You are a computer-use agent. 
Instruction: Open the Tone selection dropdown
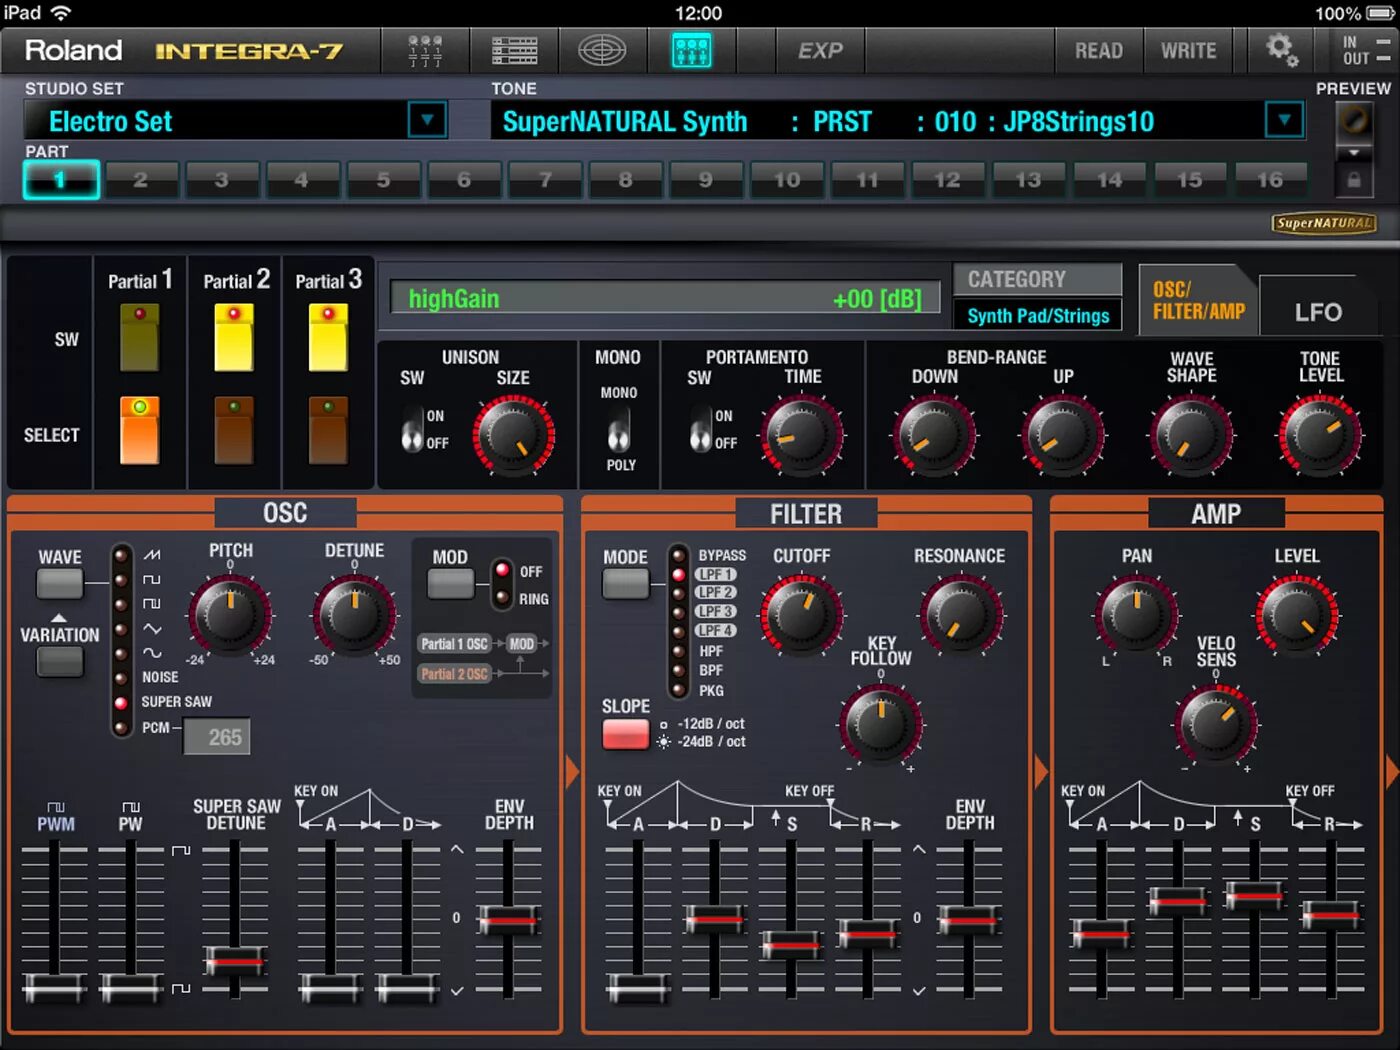(x=1284, y=121)
